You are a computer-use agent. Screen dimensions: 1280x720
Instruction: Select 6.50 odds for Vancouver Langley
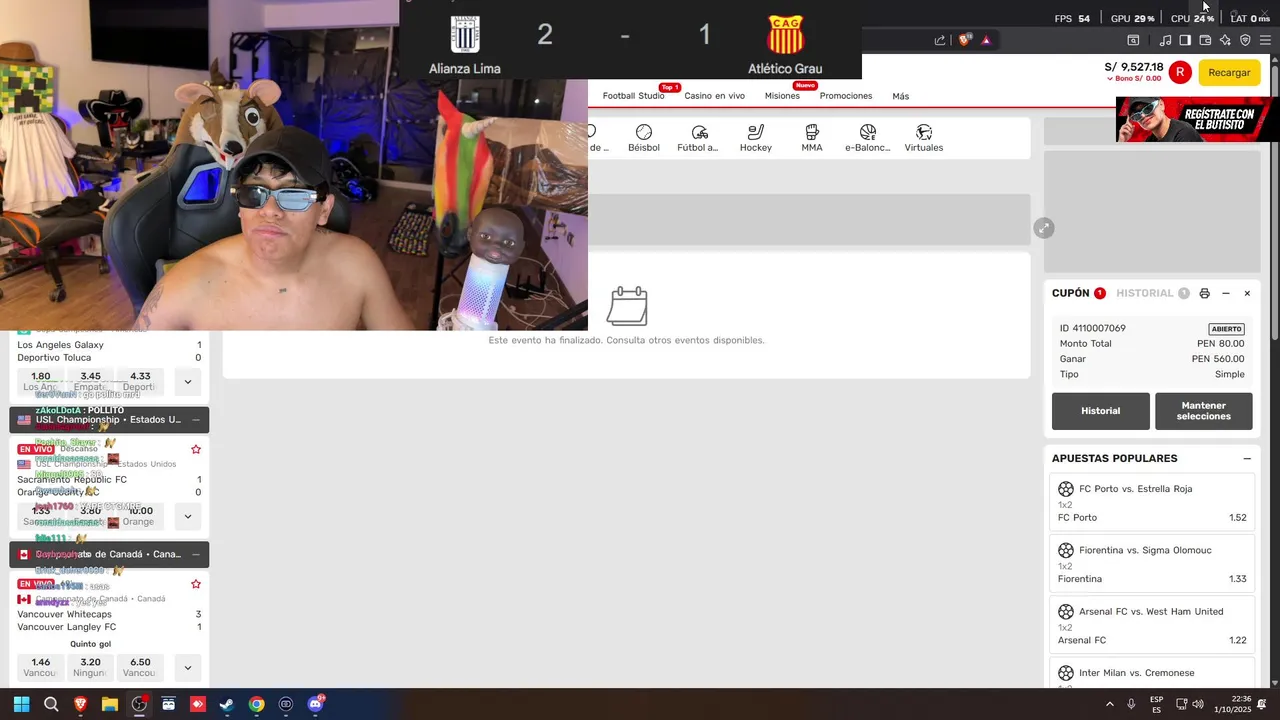[140, 667]
